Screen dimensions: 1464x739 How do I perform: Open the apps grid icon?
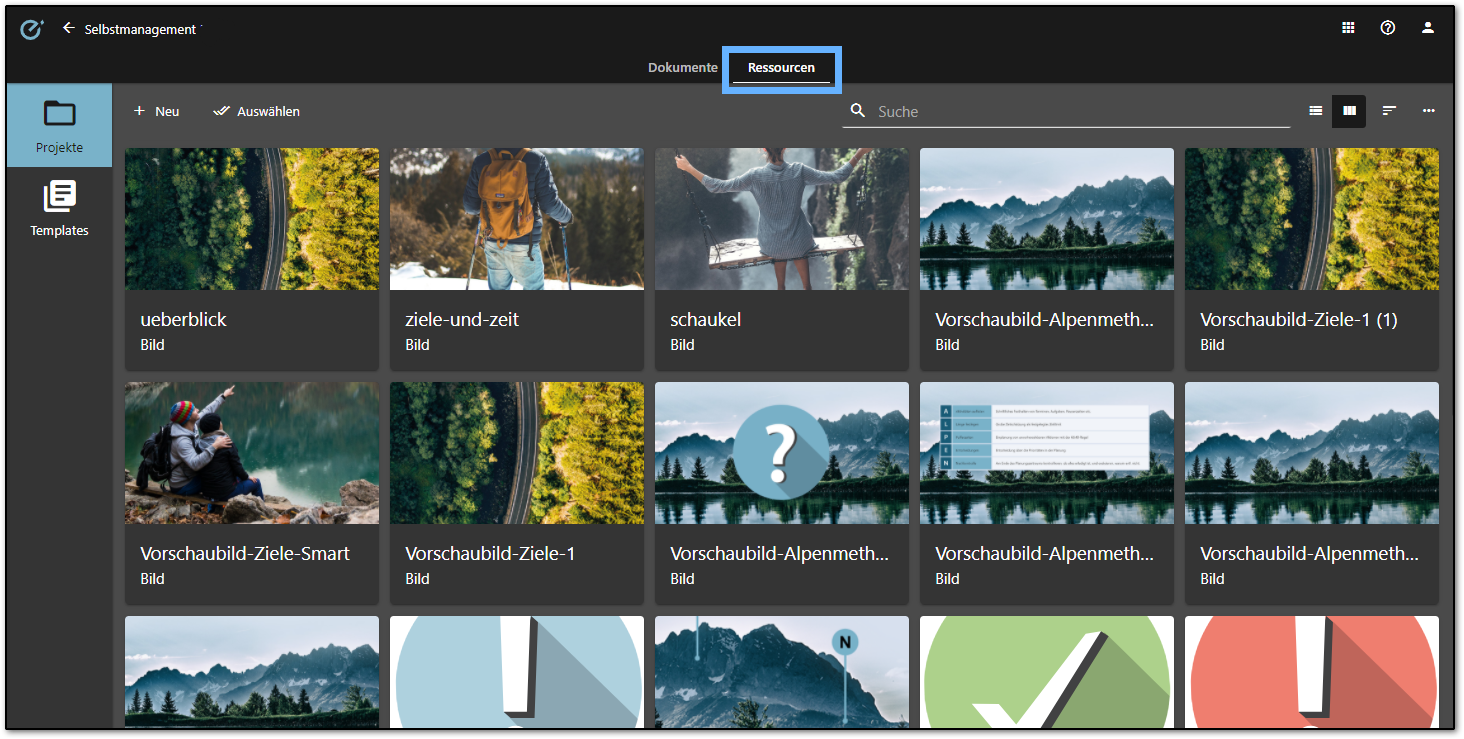point(1348,28)
